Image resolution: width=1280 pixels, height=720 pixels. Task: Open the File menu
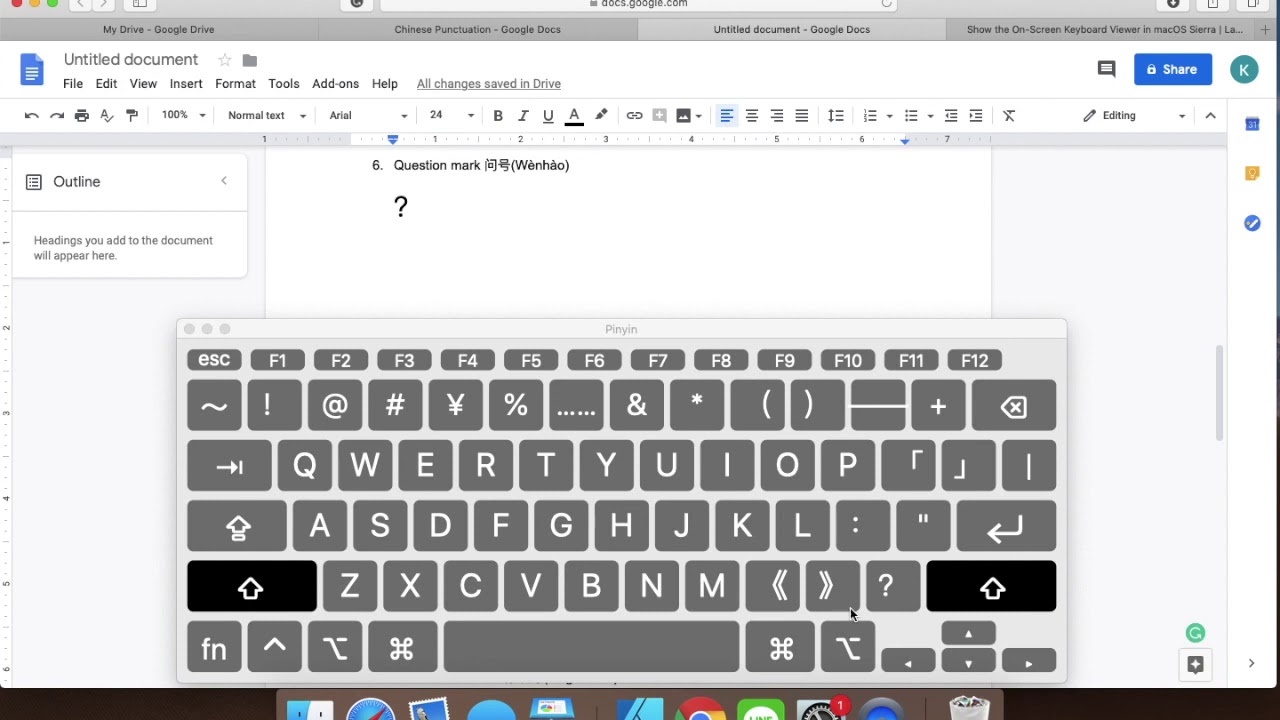click(73, 84)
